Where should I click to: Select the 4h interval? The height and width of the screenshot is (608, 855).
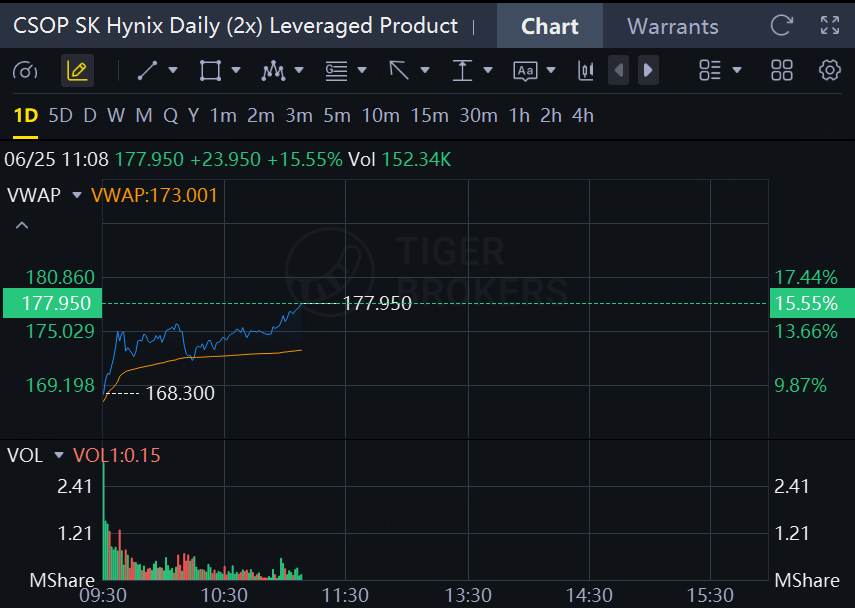582,116
